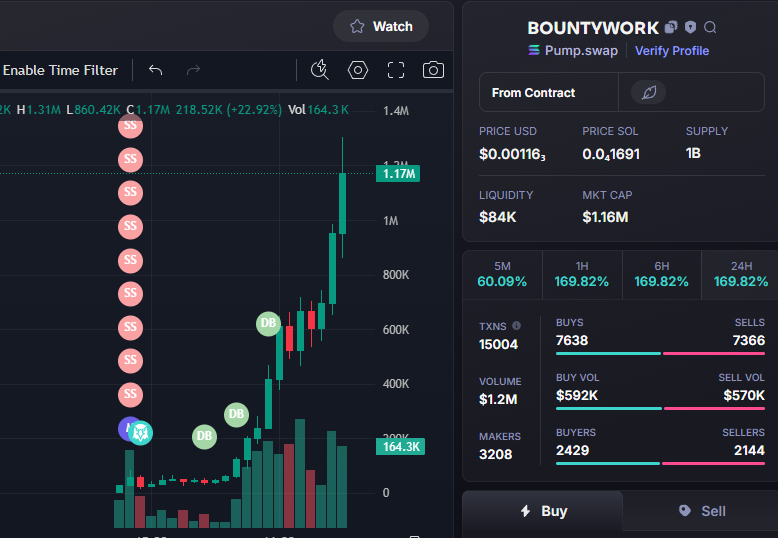Copy the BOUNTYWORK token address
Image resolution: width=778 pixels, height=538 pixels.
[671, 27]
